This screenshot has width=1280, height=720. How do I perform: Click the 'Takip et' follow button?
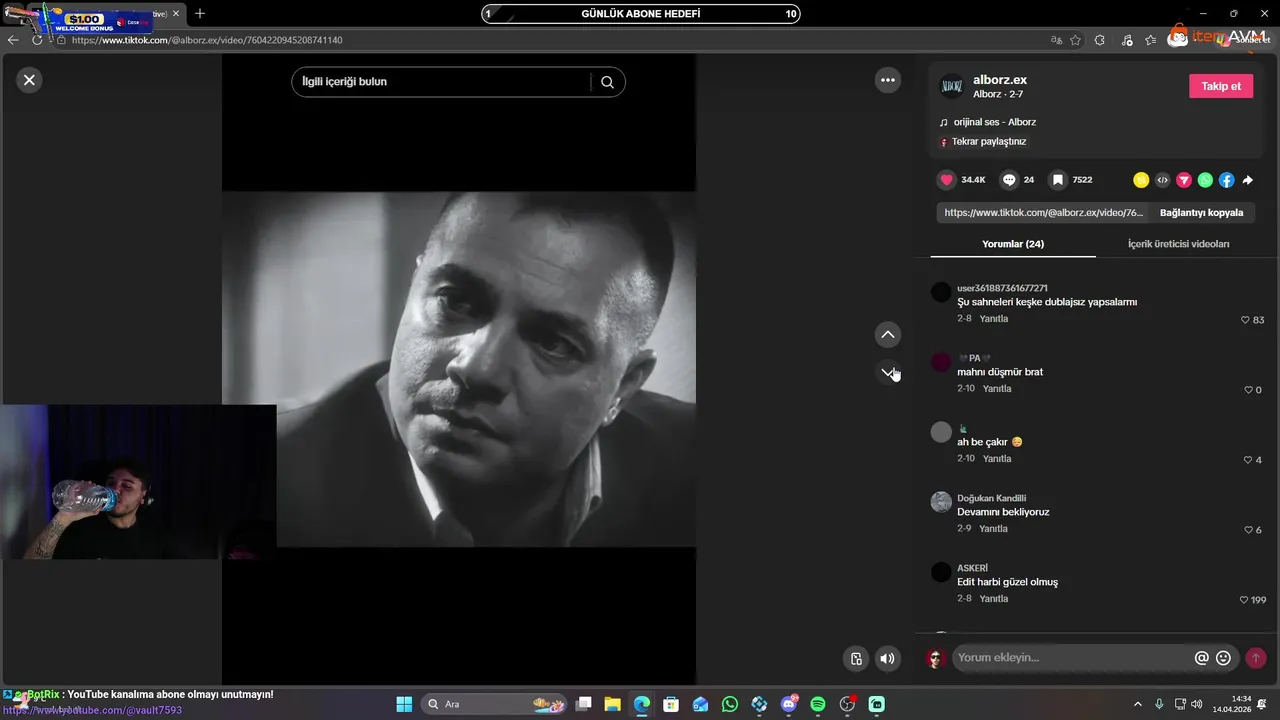pyautogui.click(x=1221, y=86)
